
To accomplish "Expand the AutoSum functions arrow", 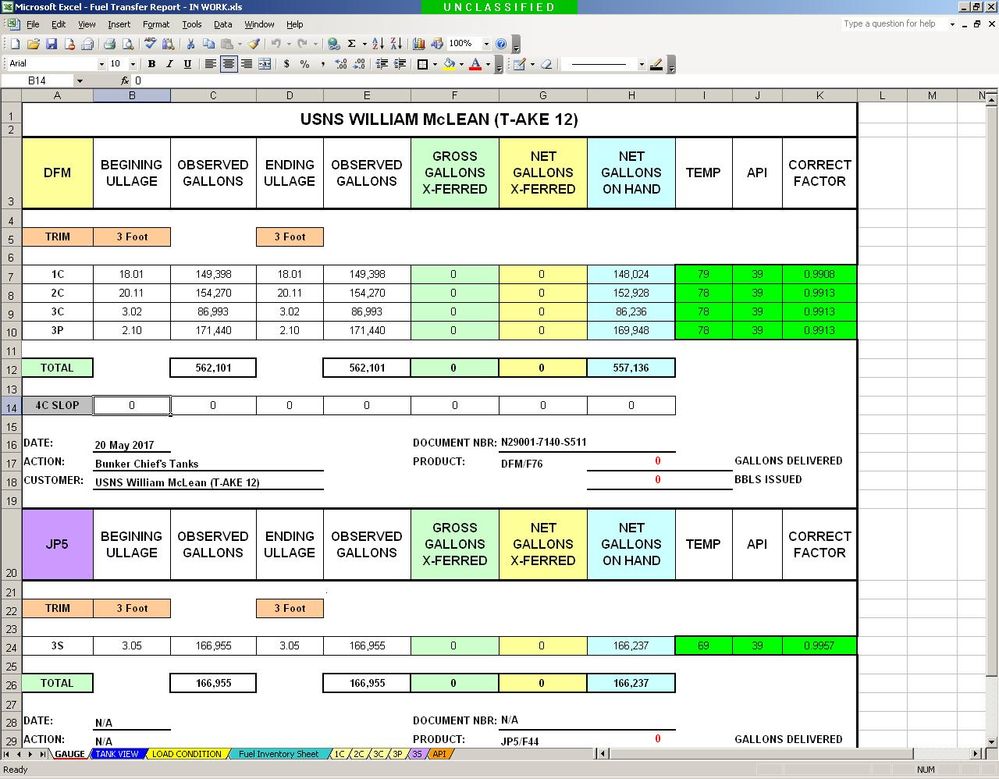I will coord(364,44).
